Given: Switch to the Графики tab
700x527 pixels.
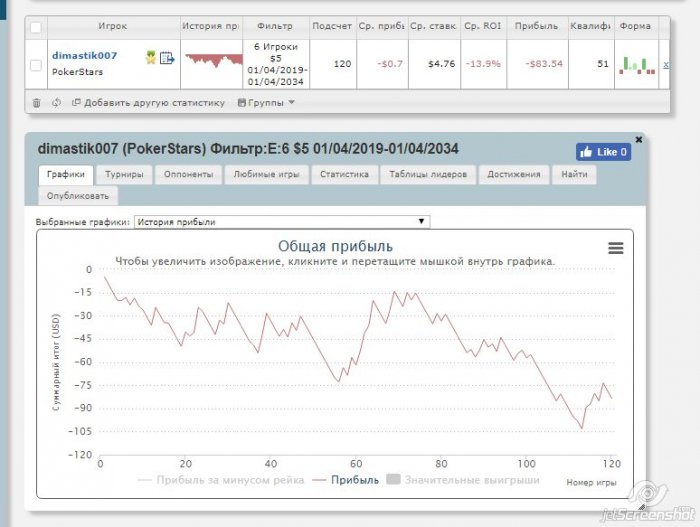Looking at the screenshot, I should (66, 174).
